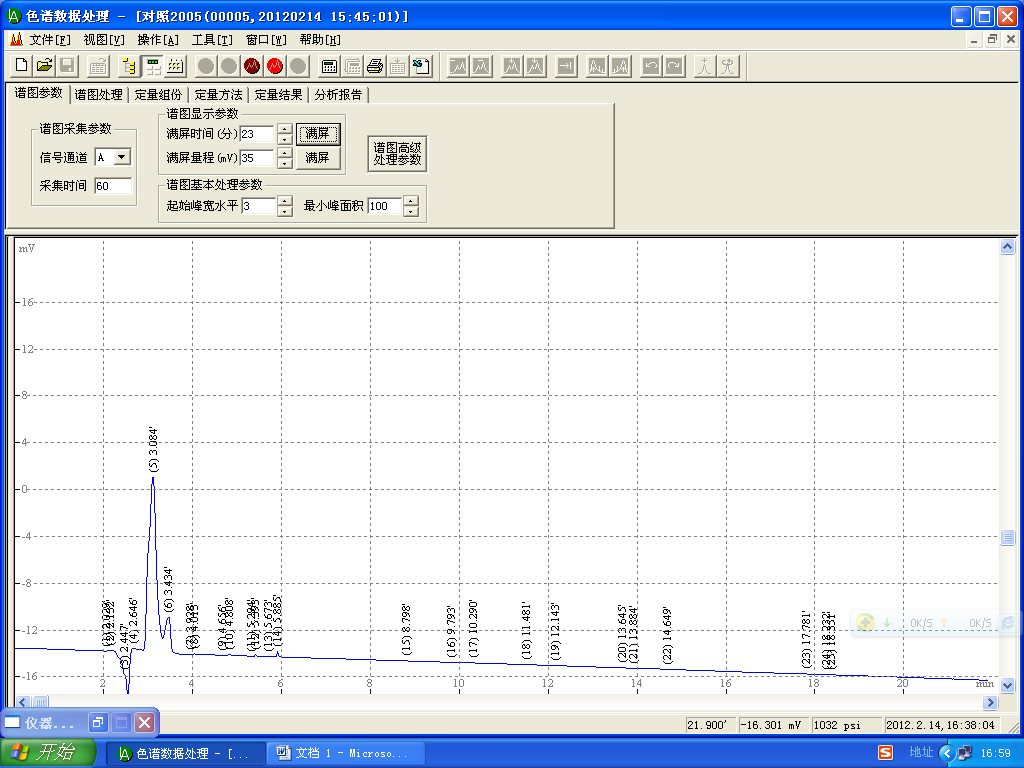Switch to 定量组份 tab

158,95
